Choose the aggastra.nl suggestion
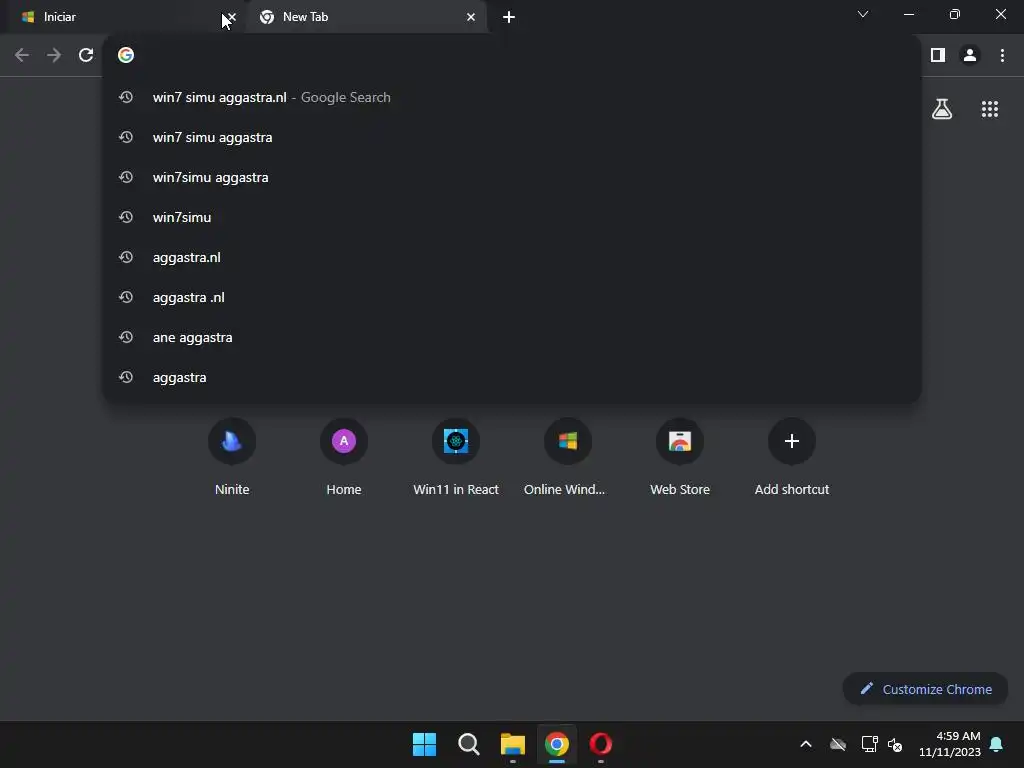 point(512,257)
